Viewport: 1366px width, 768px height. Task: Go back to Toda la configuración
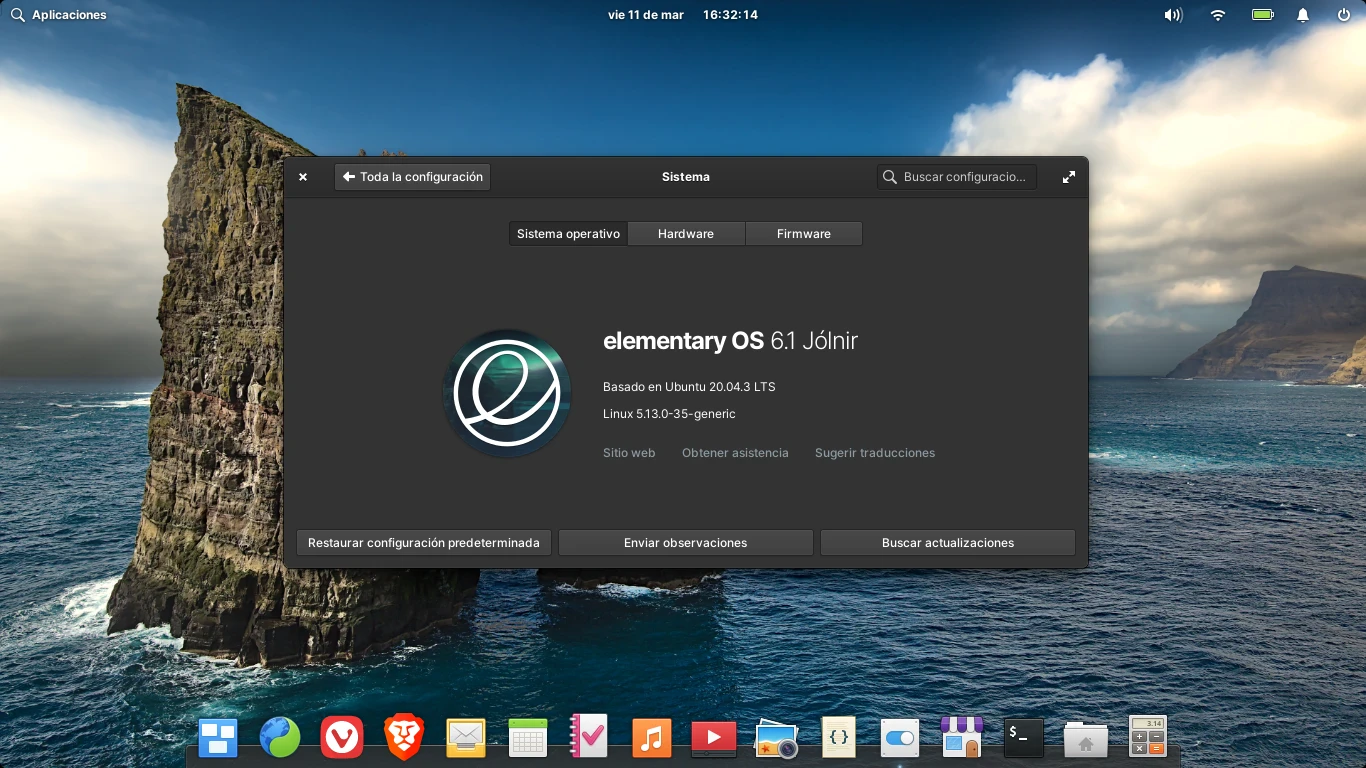(x=413, y=177)
